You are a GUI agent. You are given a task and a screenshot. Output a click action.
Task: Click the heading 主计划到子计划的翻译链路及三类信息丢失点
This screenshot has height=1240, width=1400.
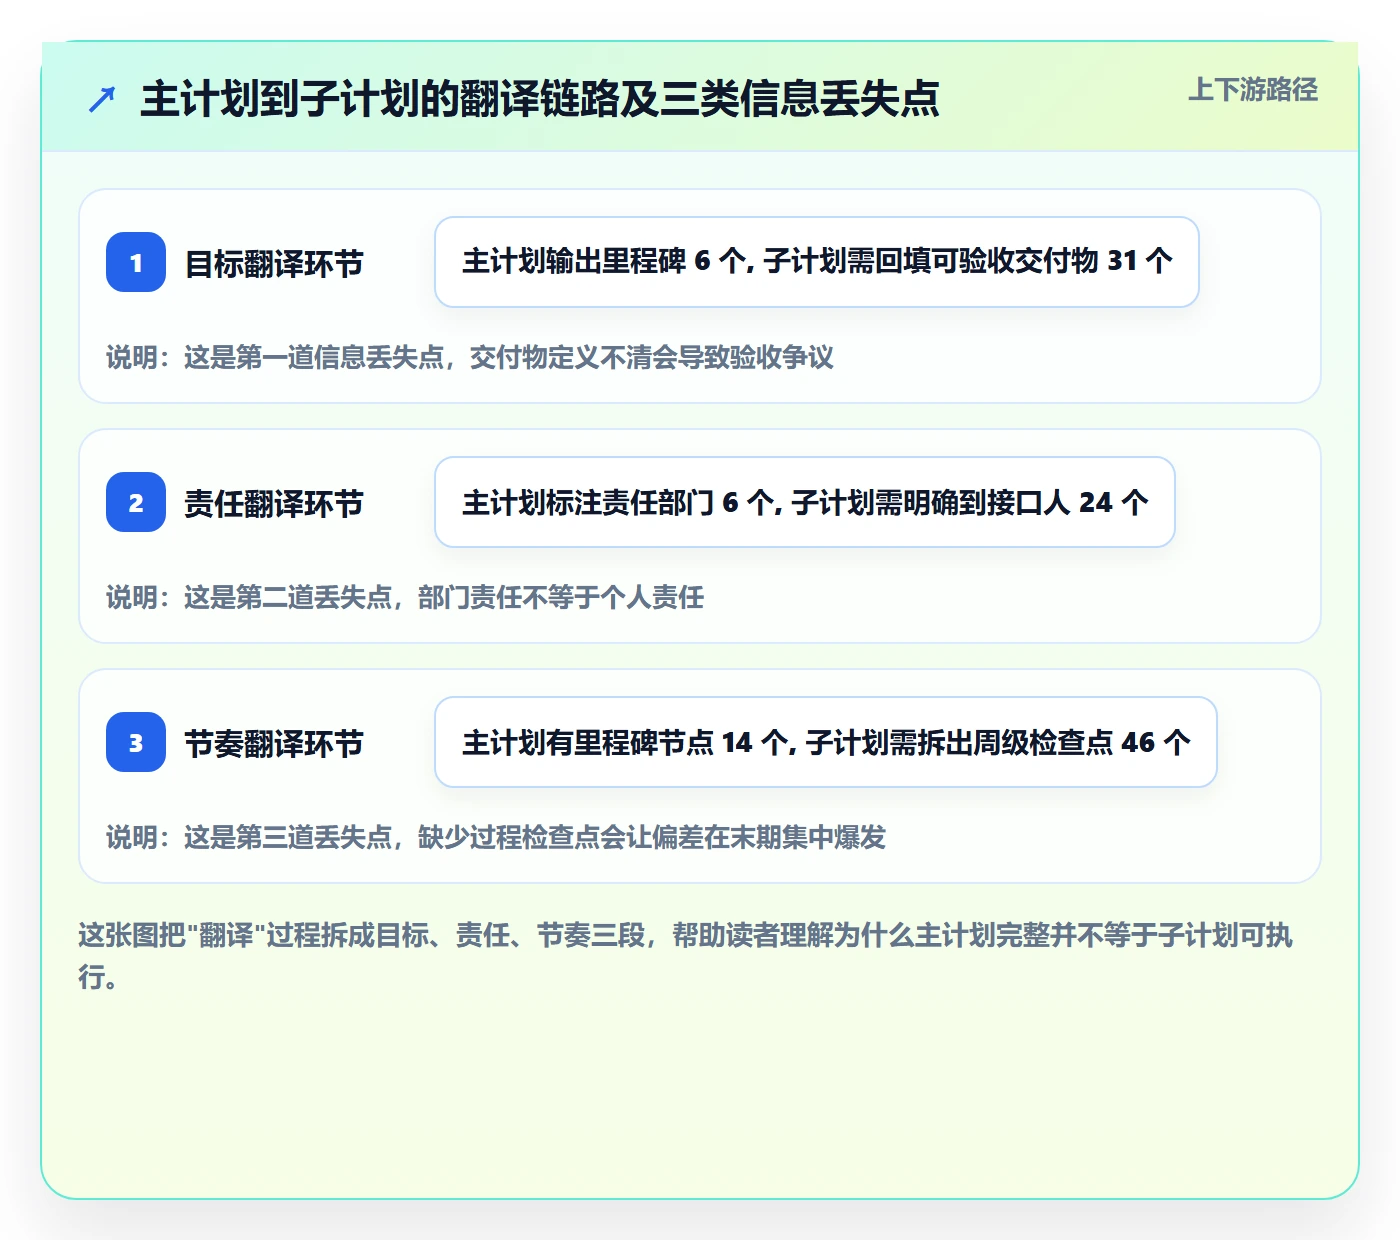point(540,99)
